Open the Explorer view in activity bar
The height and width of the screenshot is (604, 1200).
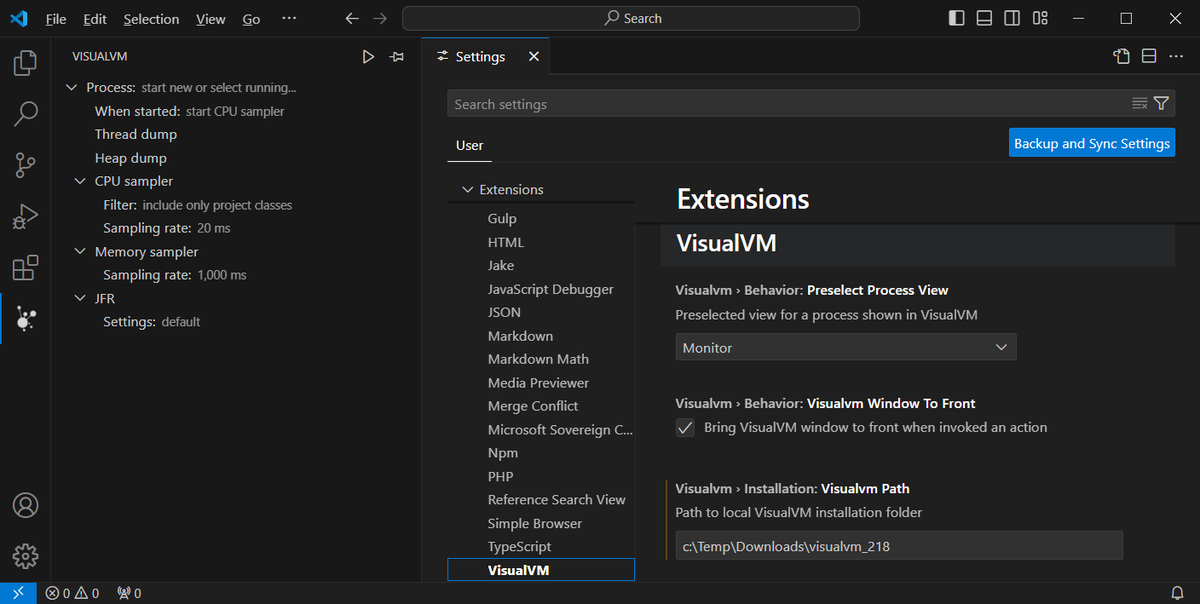click(25, 64)
